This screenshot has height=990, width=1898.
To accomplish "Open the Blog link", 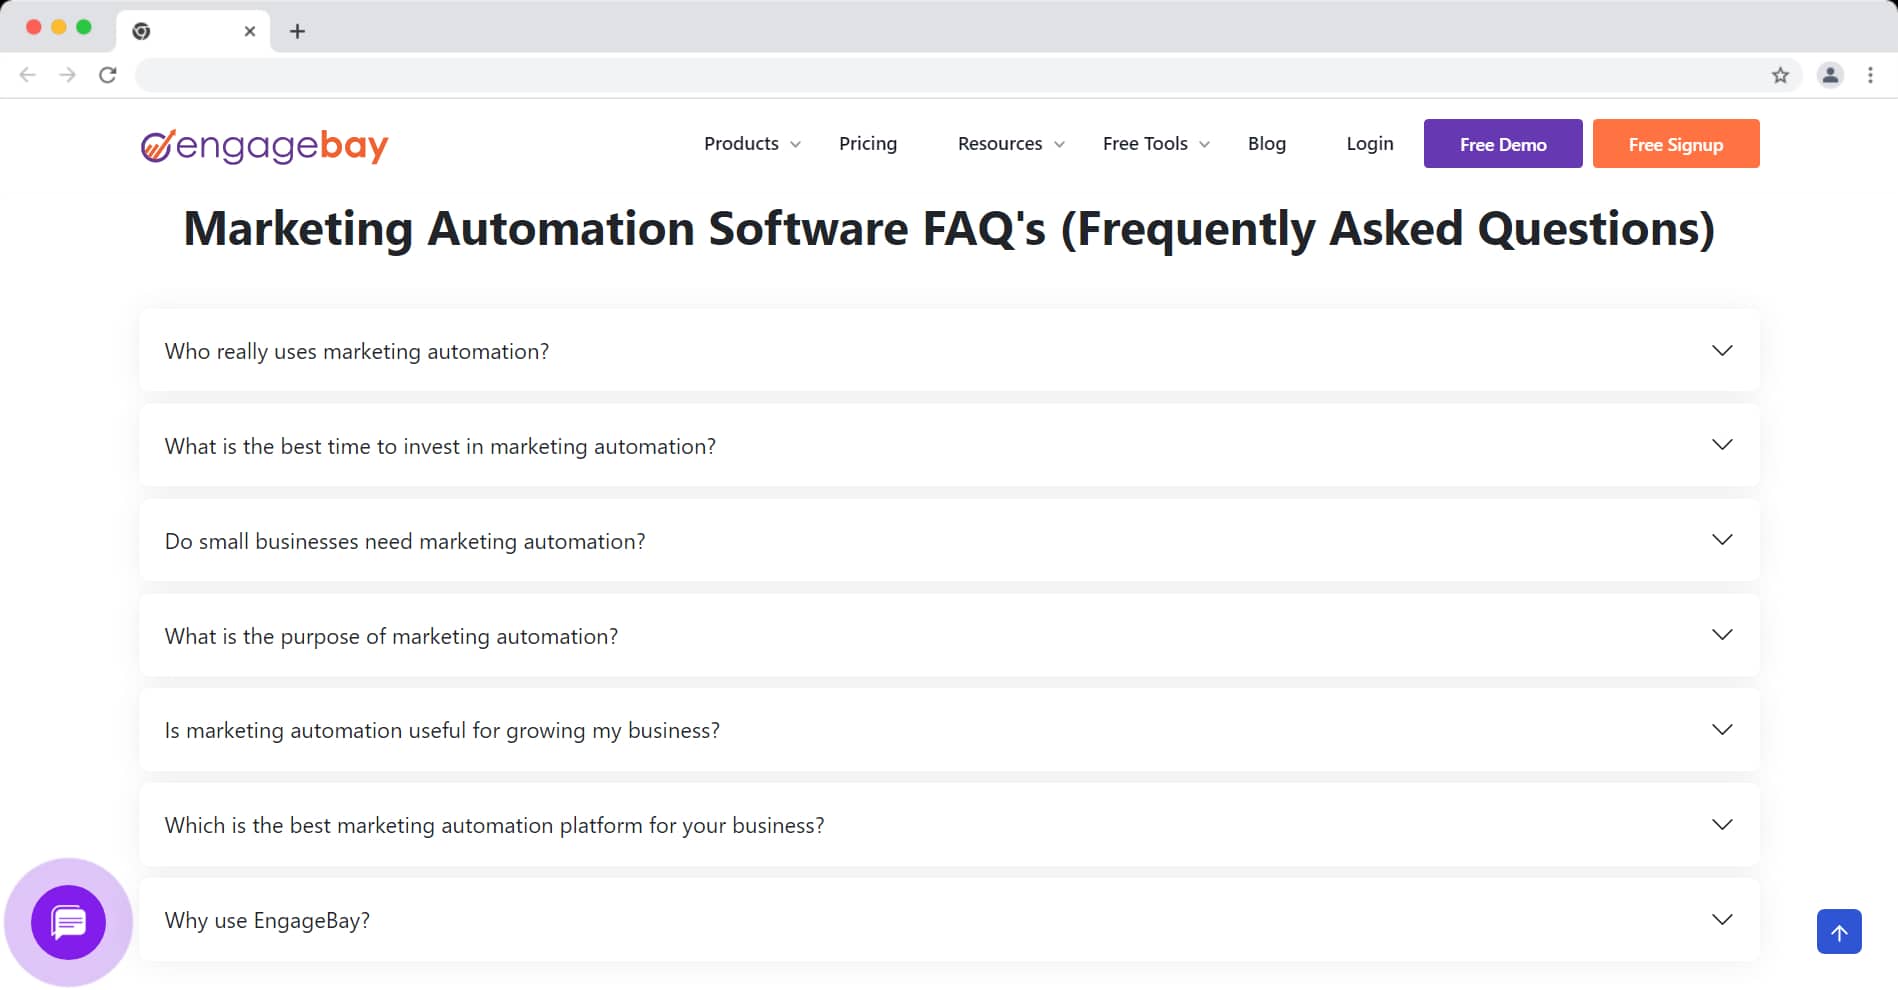I will 1267,144.
